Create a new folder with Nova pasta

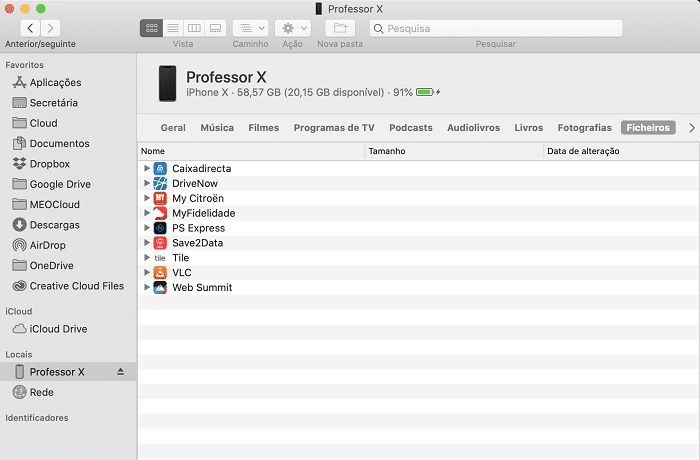340,28
